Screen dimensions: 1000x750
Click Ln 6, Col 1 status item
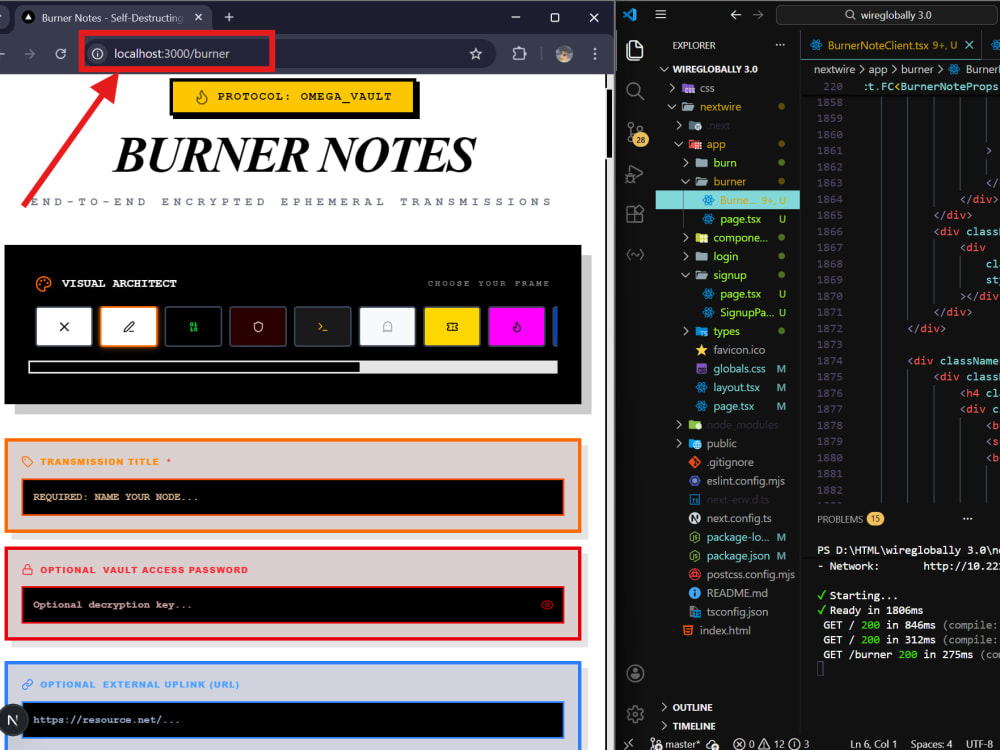click(873, 744)
